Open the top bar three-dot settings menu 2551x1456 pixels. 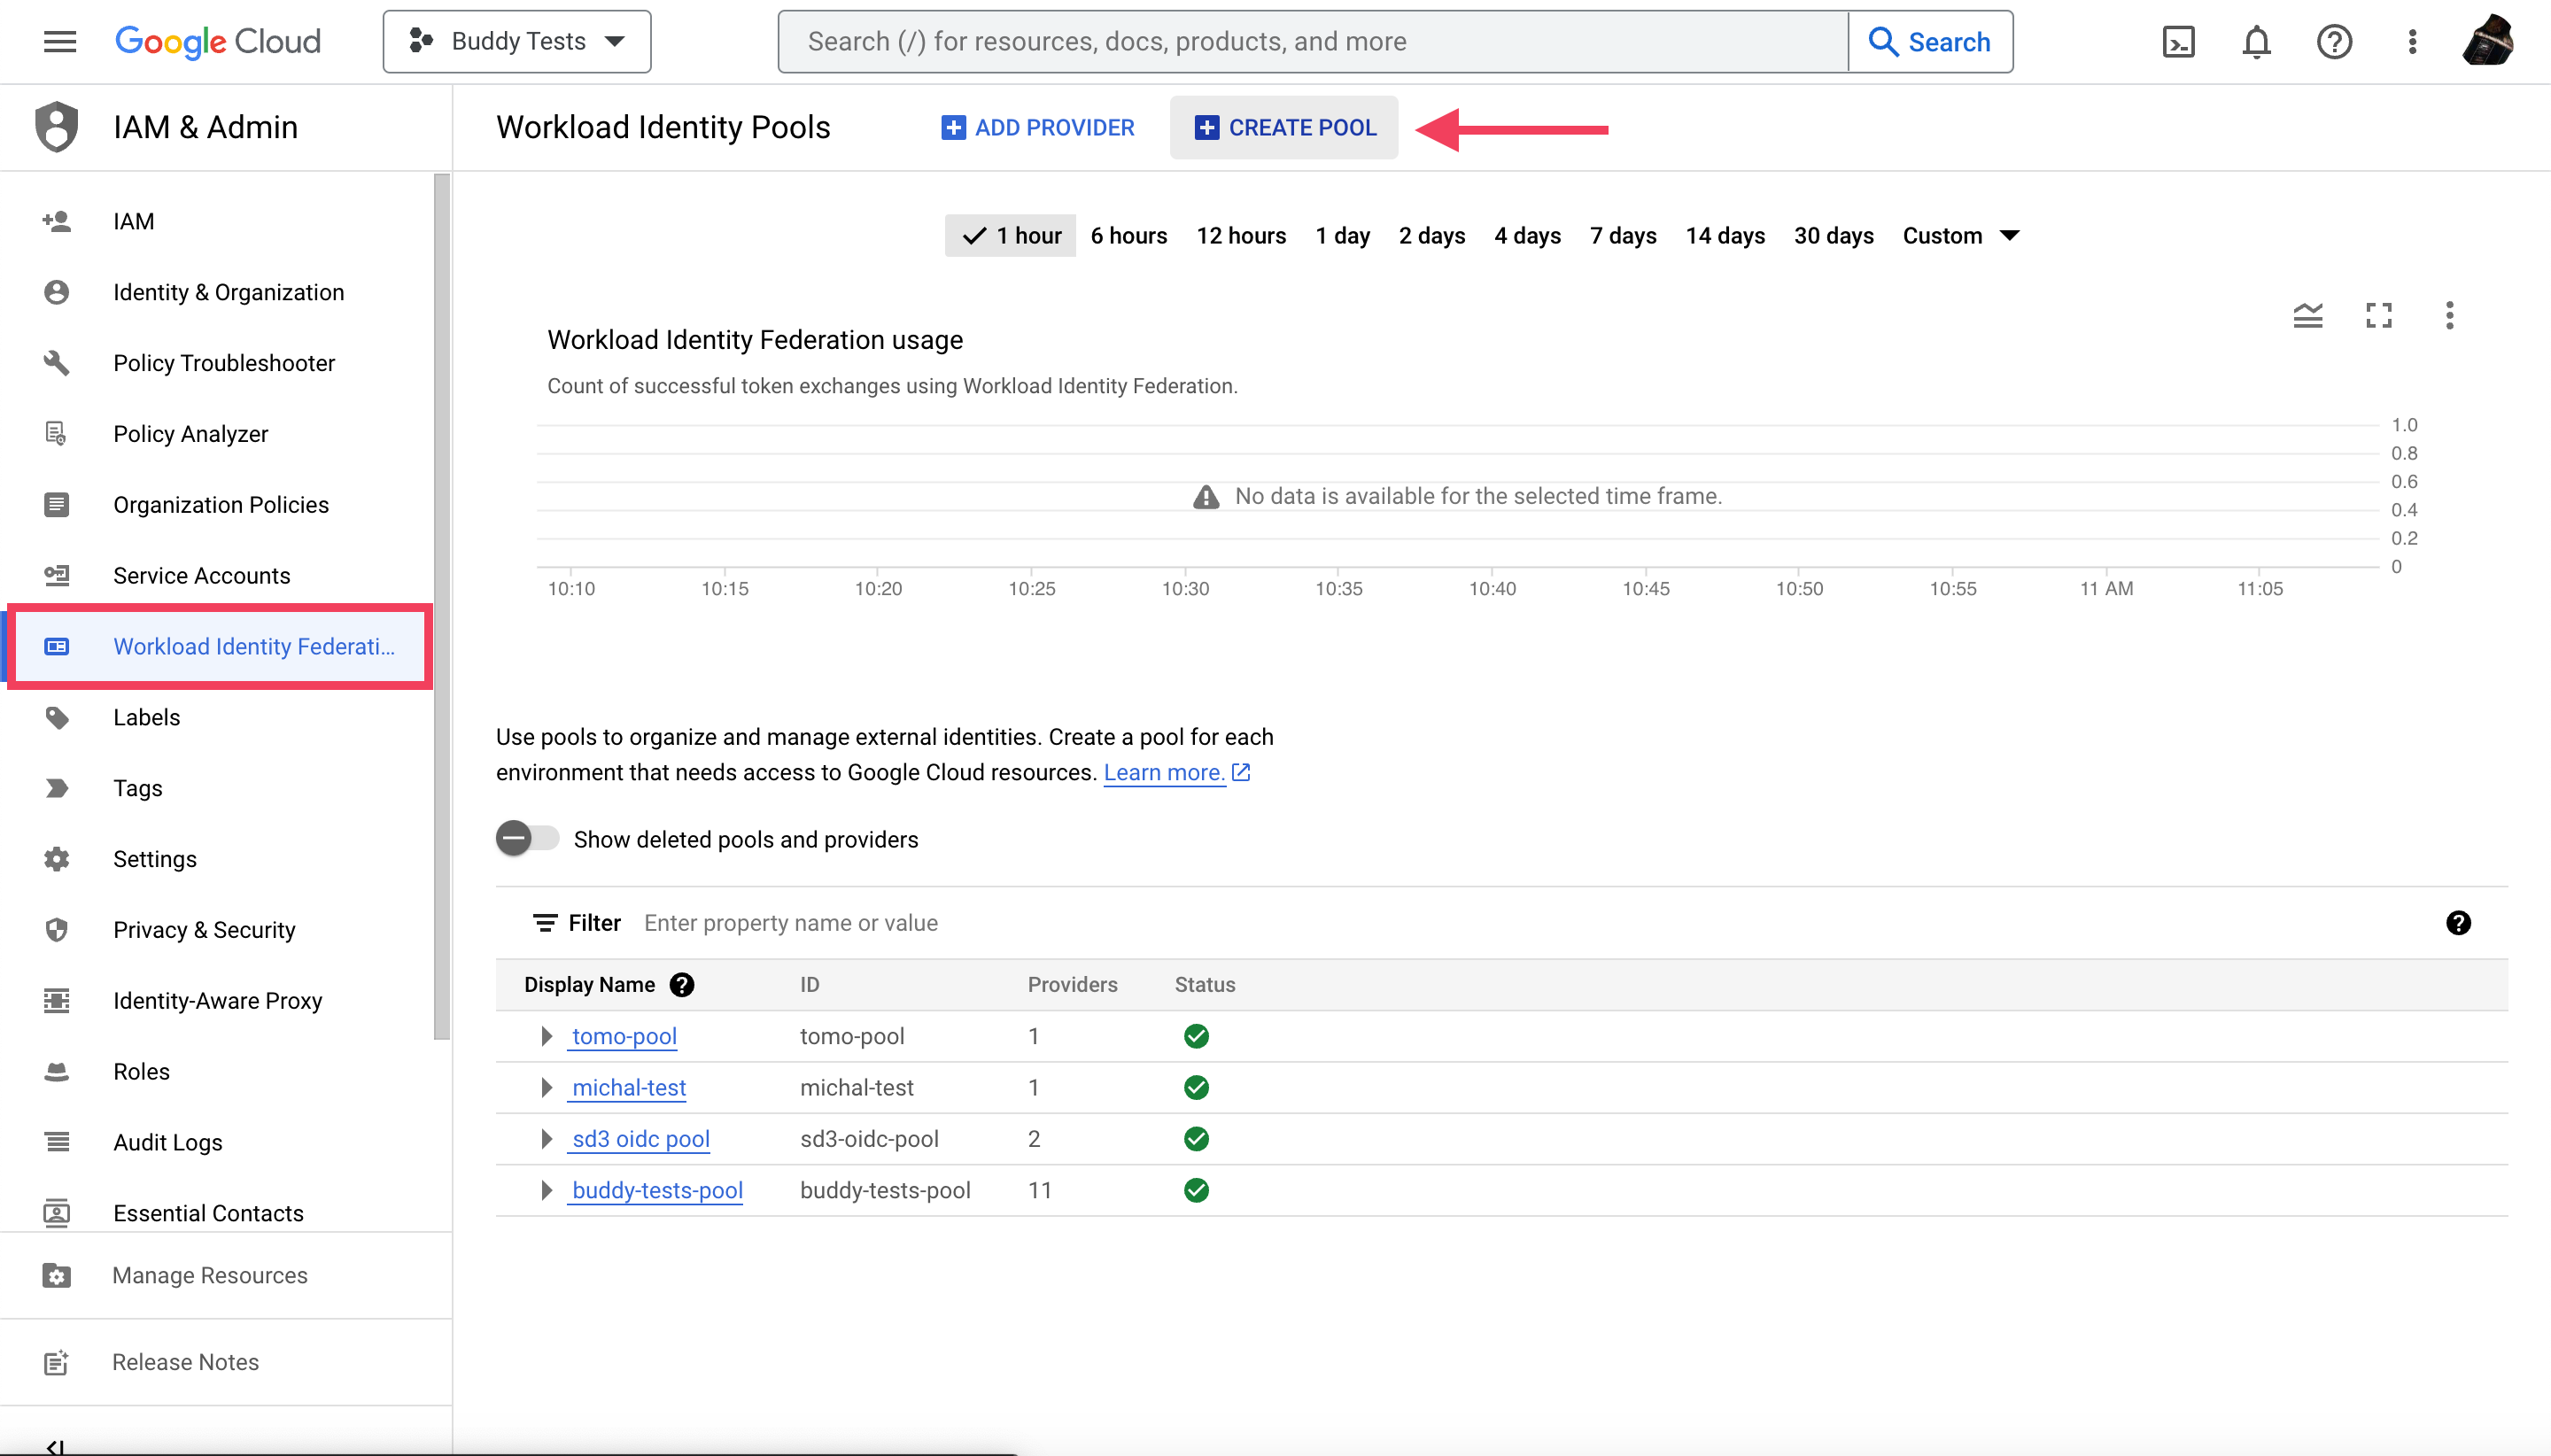[2412, 41]
